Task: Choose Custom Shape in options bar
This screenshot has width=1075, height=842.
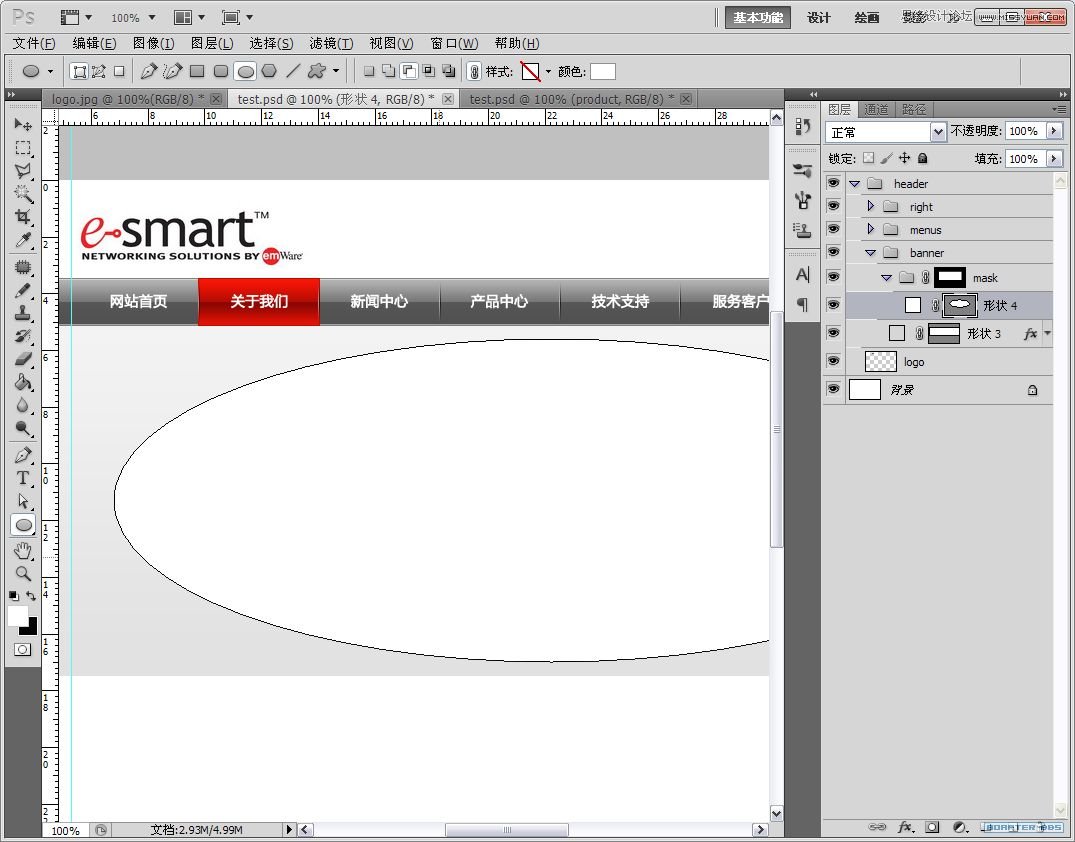Action: pyautogui.click(x=317, y=71)
